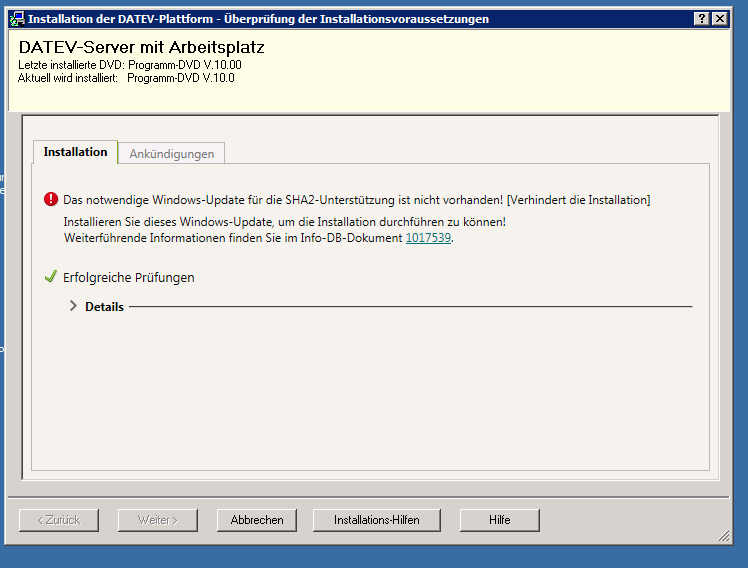This screenshot has height=568, width=748.
Task: Click the DATEV installer icon in title bar
Action: pos(17,19)
